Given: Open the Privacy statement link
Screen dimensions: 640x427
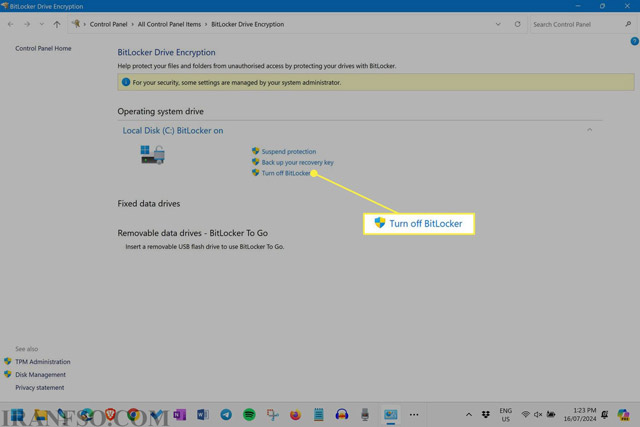Looking at the screenshot, I should (x=40, y=388).
